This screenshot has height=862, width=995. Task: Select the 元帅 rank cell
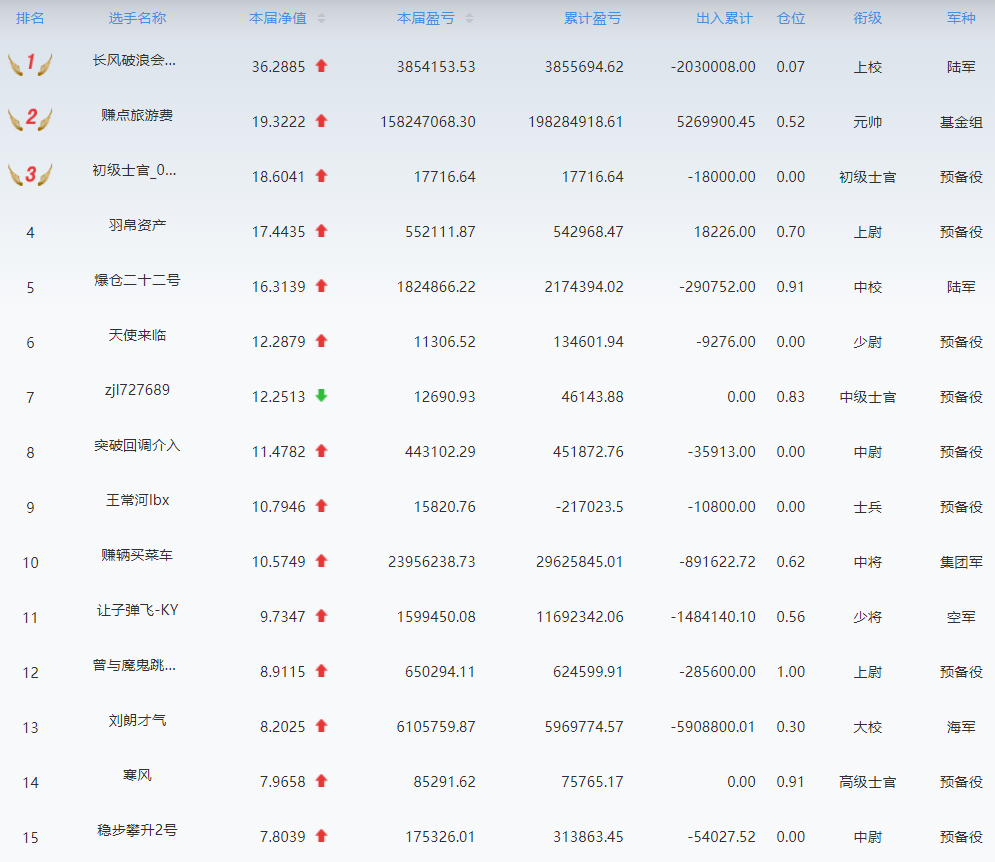point(867,122)
